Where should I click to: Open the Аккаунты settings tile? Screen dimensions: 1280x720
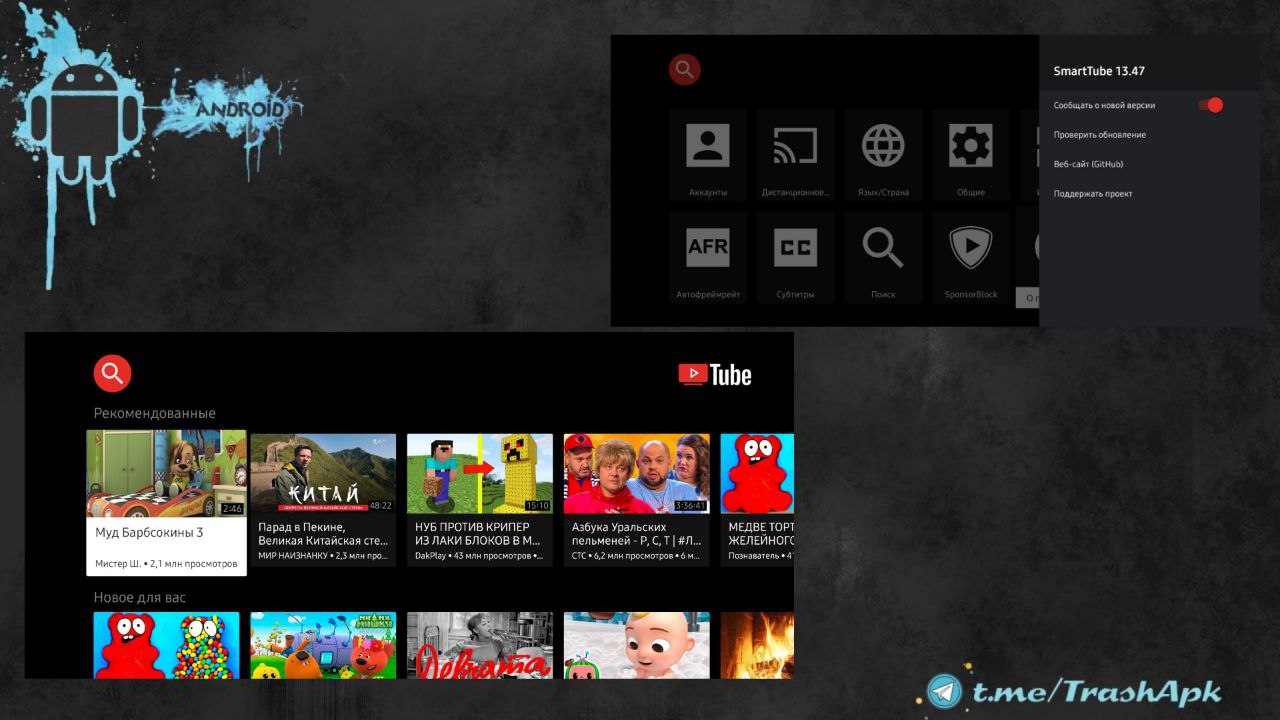pyautogui.click(x=708, y=154)
